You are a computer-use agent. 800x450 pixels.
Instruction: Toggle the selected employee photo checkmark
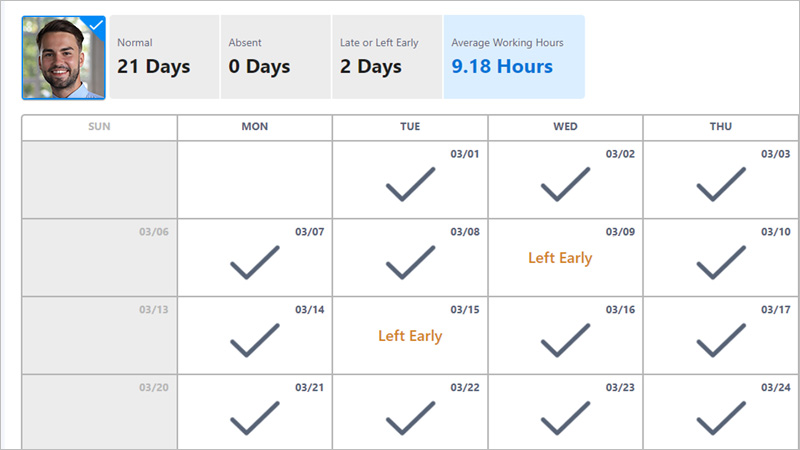pyautogui.click(x=96, y=25)
